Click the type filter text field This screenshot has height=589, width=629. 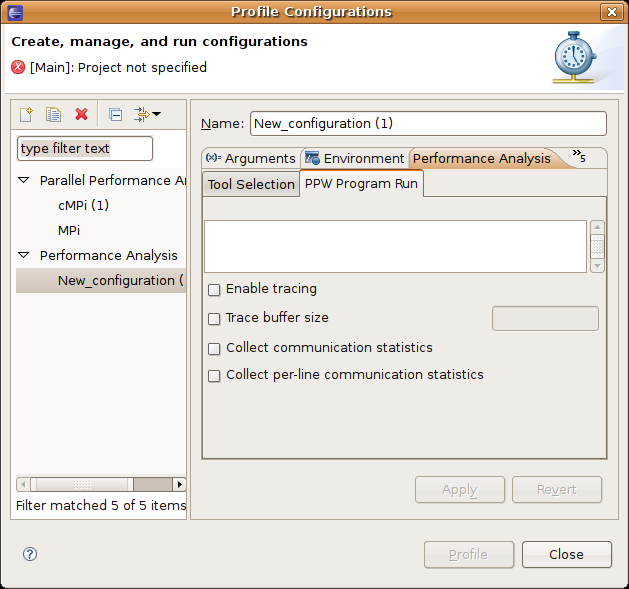click(85, 148)
